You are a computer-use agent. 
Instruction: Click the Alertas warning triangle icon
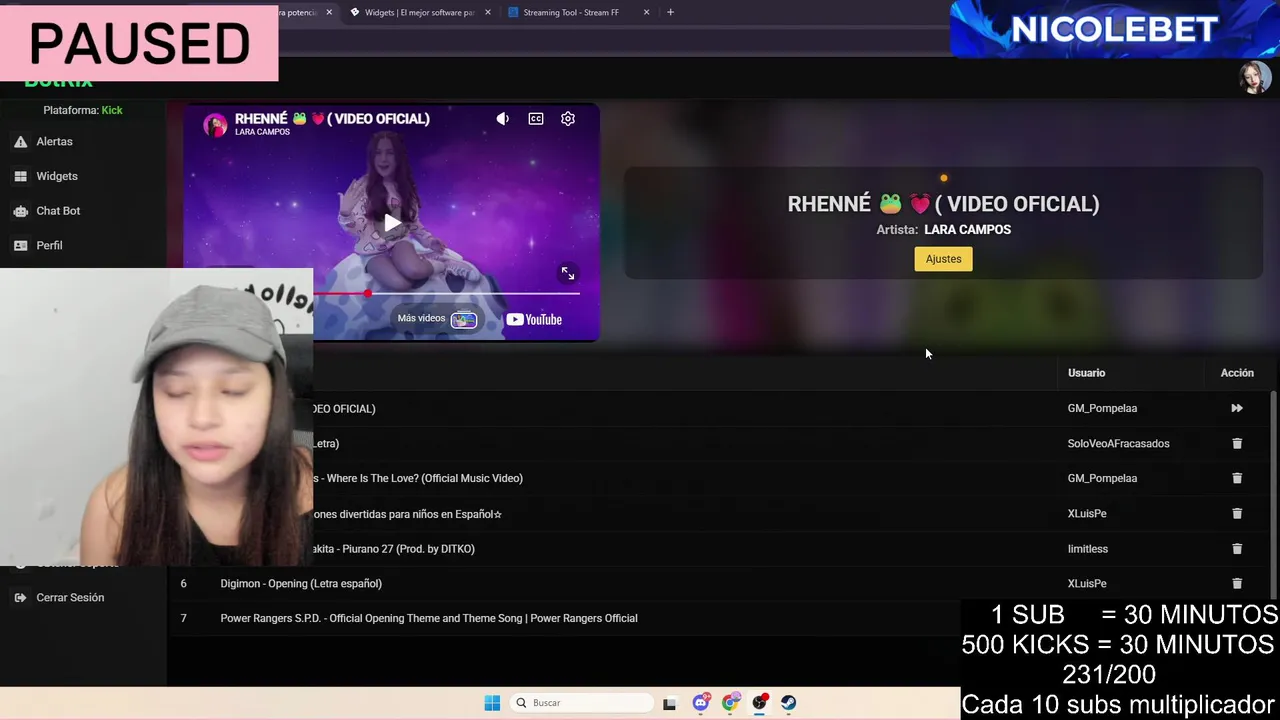point(20,142)
